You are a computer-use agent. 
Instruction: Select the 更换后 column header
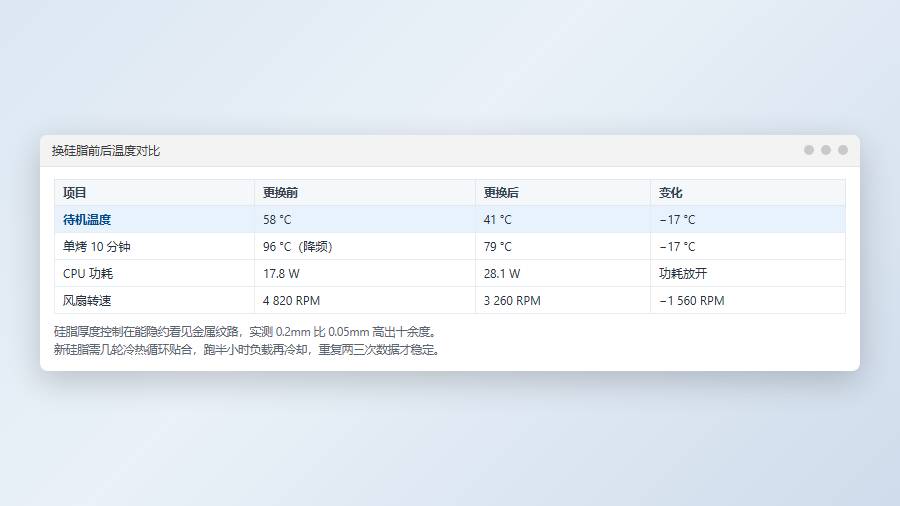pos(562,193)
